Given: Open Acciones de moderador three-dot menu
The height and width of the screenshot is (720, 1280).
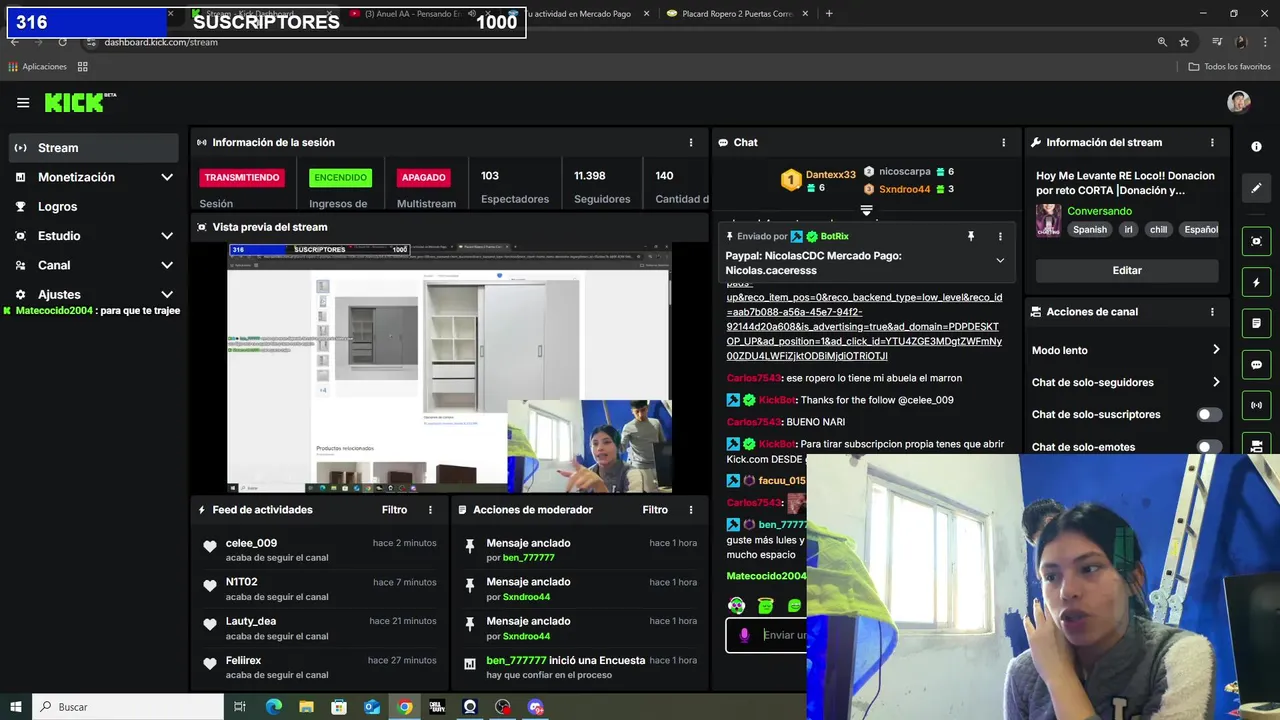Looking at the screenshot, I should coord(690,510).
